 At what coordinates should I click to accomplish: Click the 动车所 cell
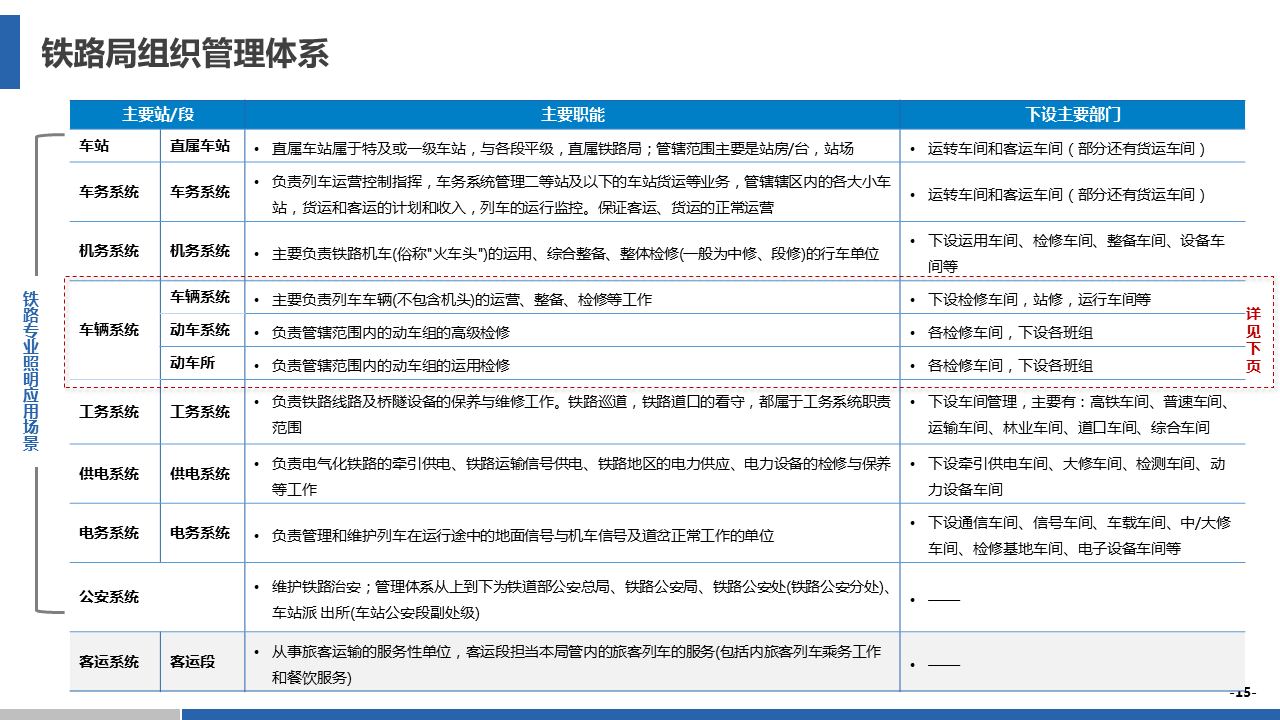tap(193, 363)
